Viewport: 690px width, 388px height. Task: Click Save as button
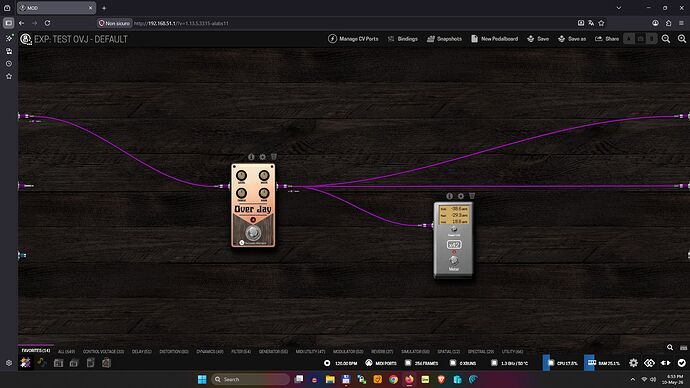tap(572, 39)
